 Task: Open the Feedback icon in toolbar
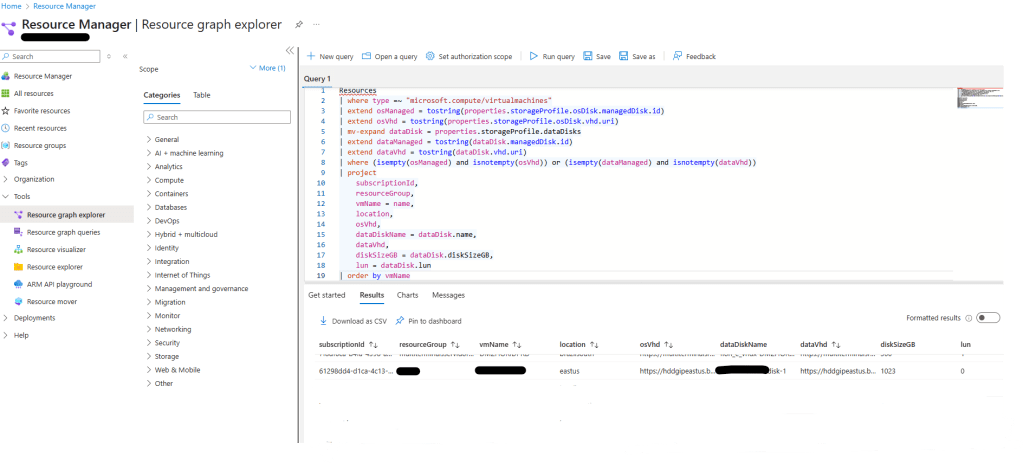click(x=678, y=57)
